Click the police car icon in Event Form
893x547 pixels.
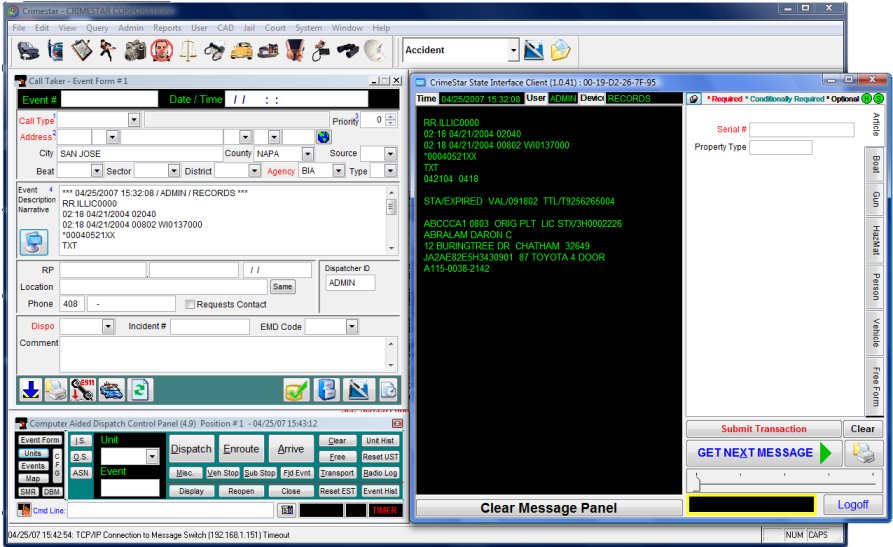110,390
